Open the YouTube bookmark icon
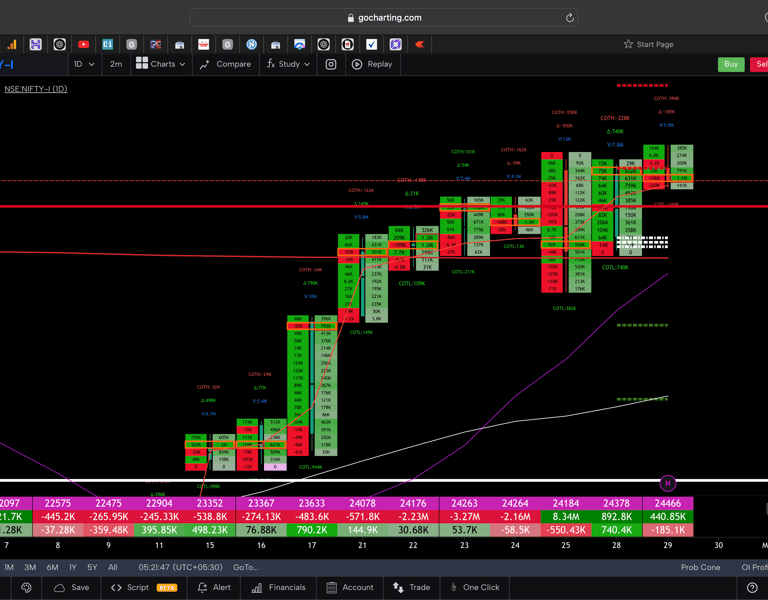The width and height of the screenshot is (768, 600). click(84, 45)
